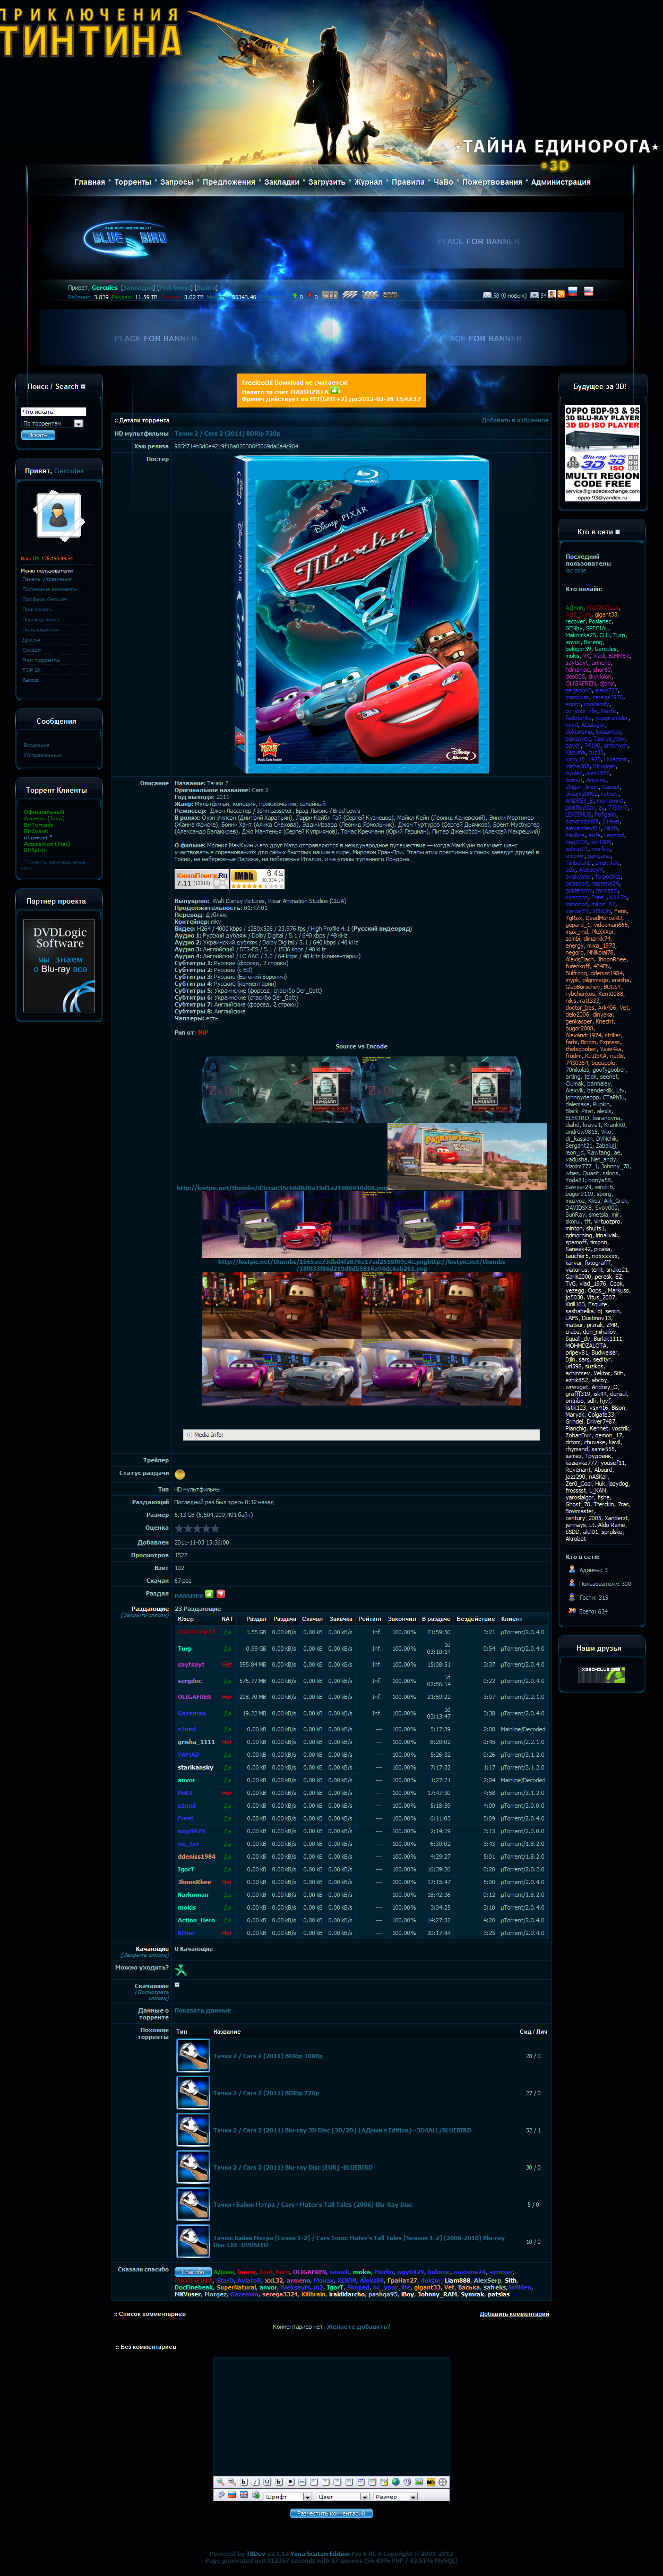Open seeder MAXIMZILLA's profile in the table
The height and width of the screenshot is (2576, 663).
197,1632
